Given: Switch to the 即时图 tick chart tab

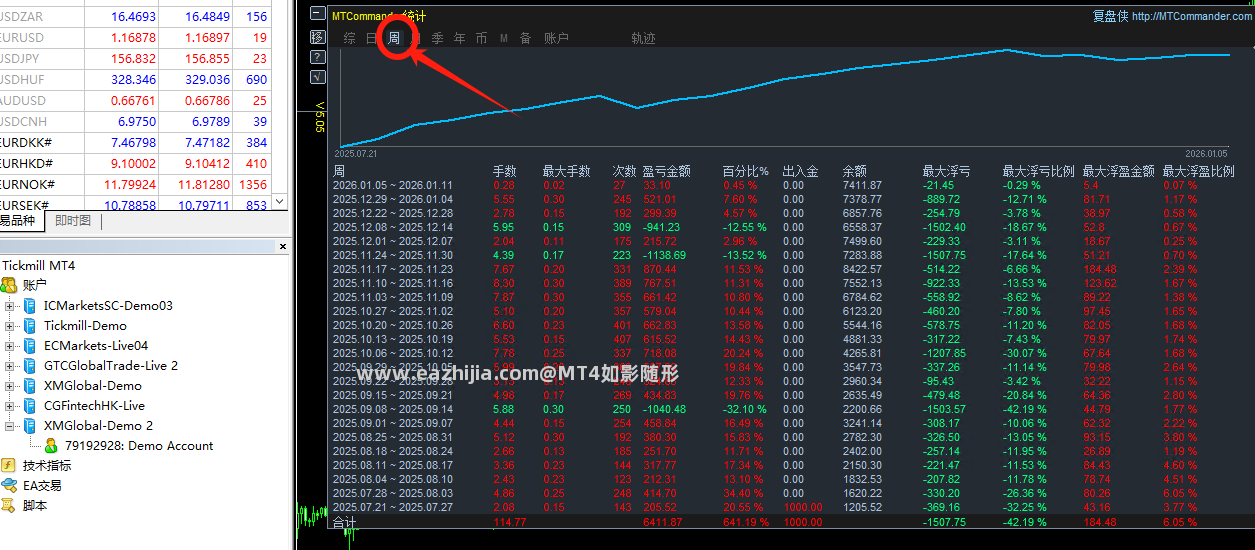Looking at the screenshot, I should pos(73,221).
